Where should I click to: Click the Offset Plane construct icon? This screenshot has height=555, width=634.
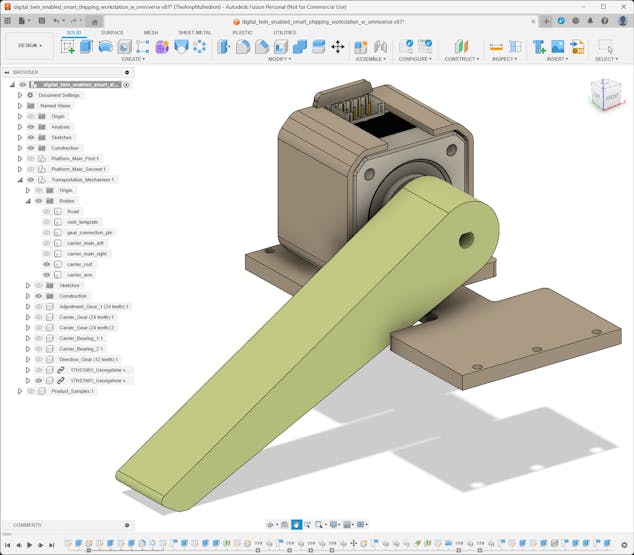461,46
